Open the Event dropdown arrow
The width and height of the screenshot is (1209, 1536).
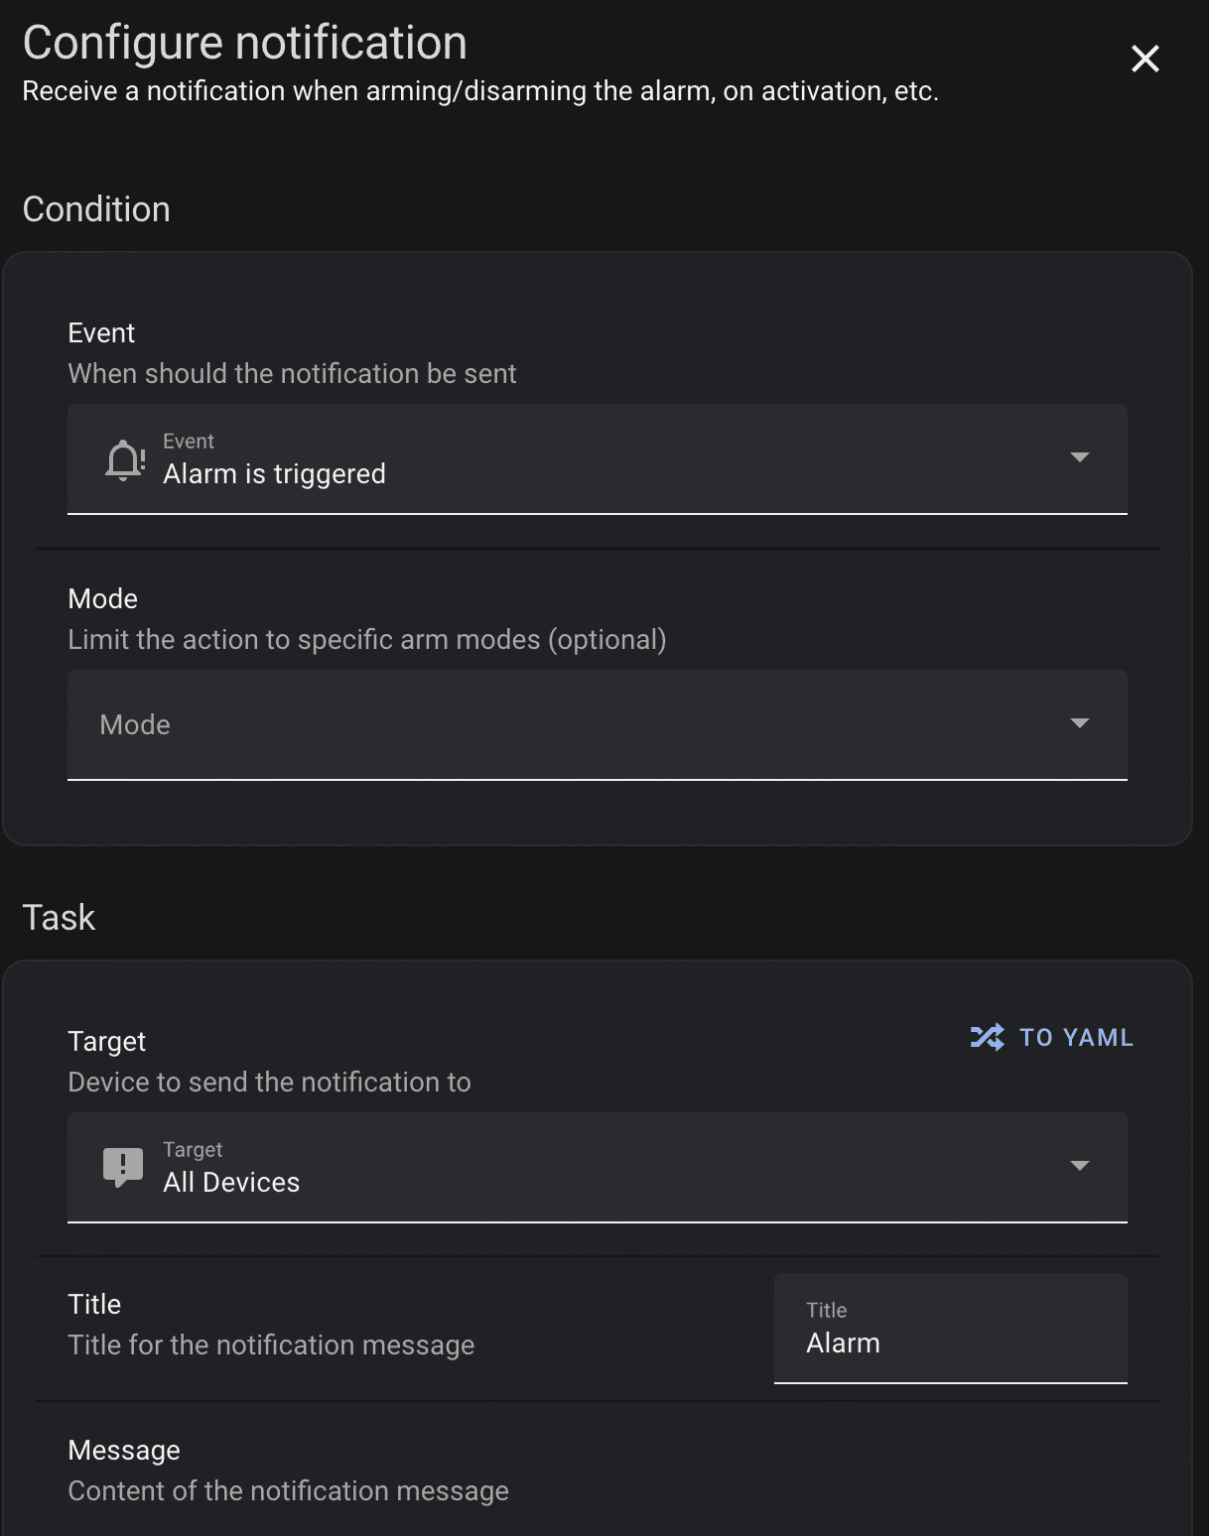click(x=1080, y=459)
